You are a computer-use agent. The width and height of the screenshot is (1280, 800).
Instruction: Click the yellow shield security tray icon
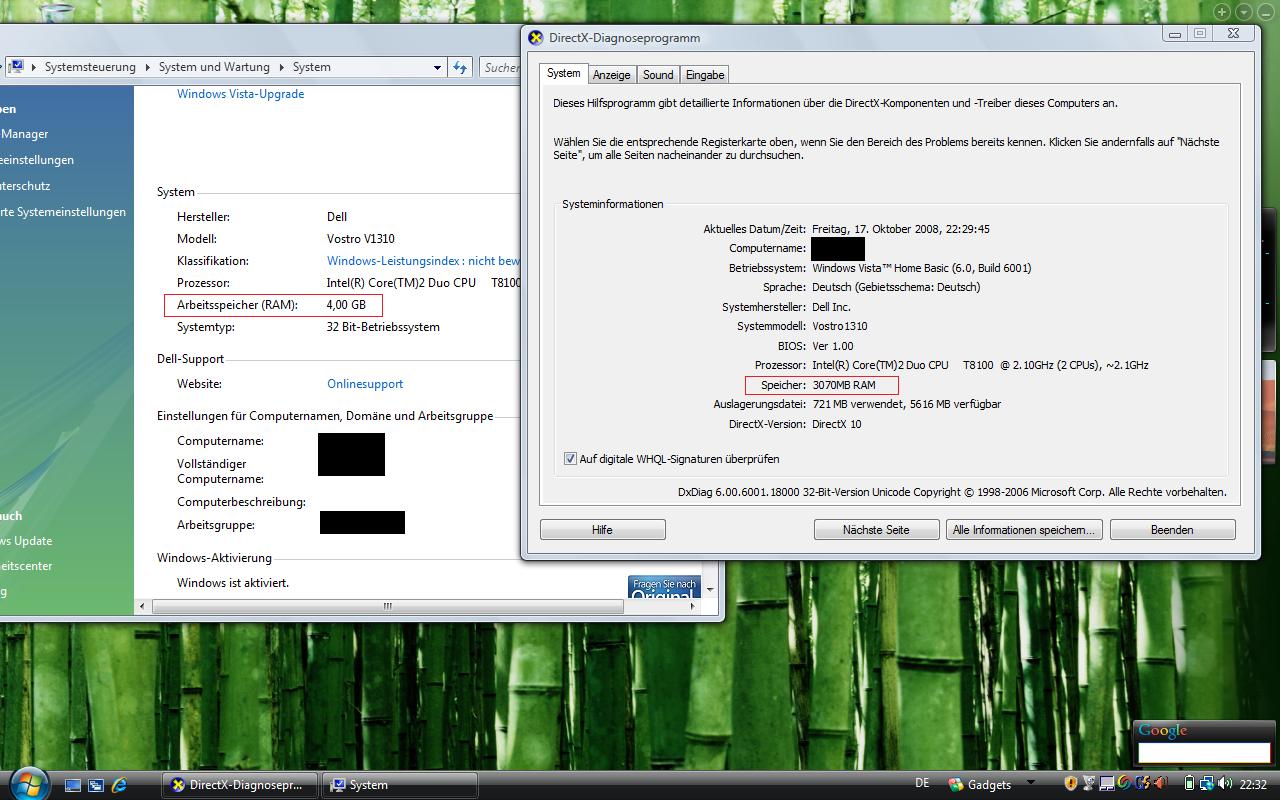point(1070,784)
